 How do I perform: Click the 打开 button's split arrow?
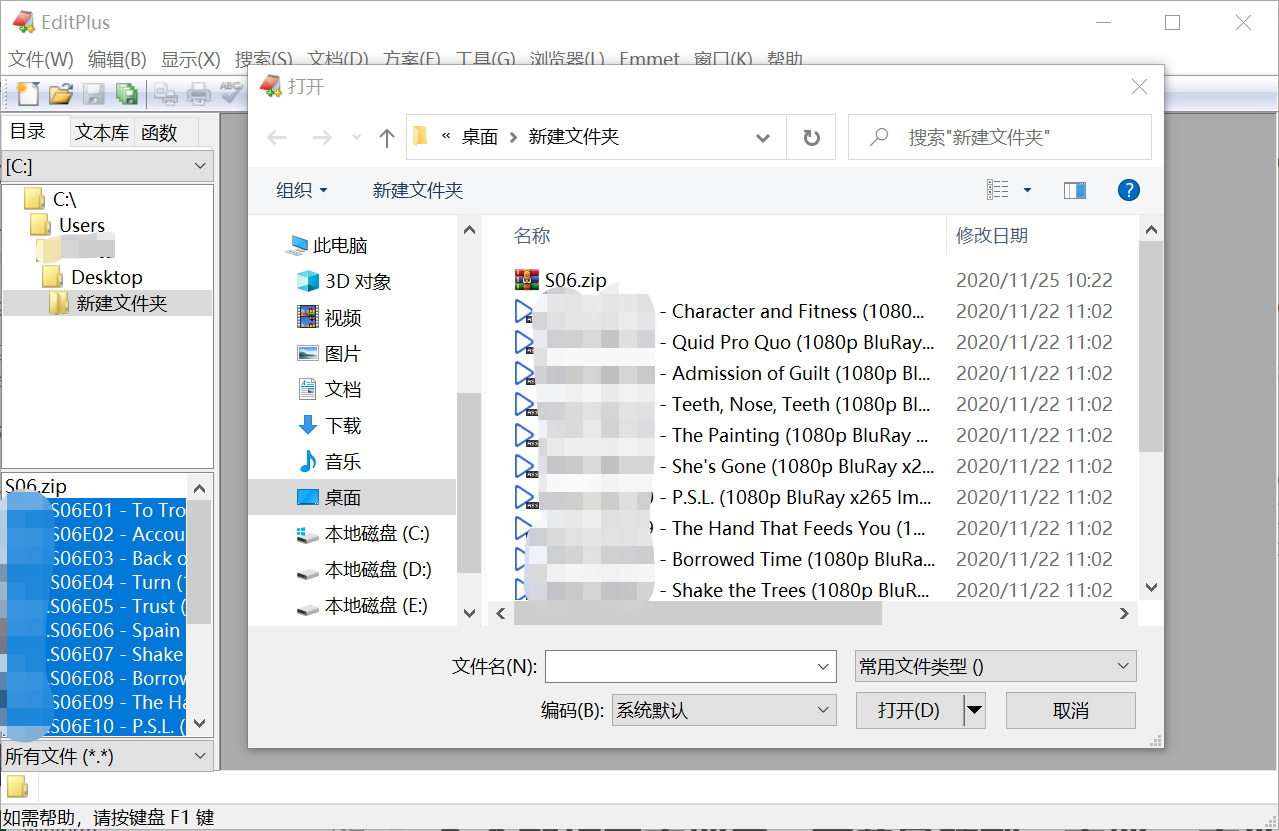point(974,710)
